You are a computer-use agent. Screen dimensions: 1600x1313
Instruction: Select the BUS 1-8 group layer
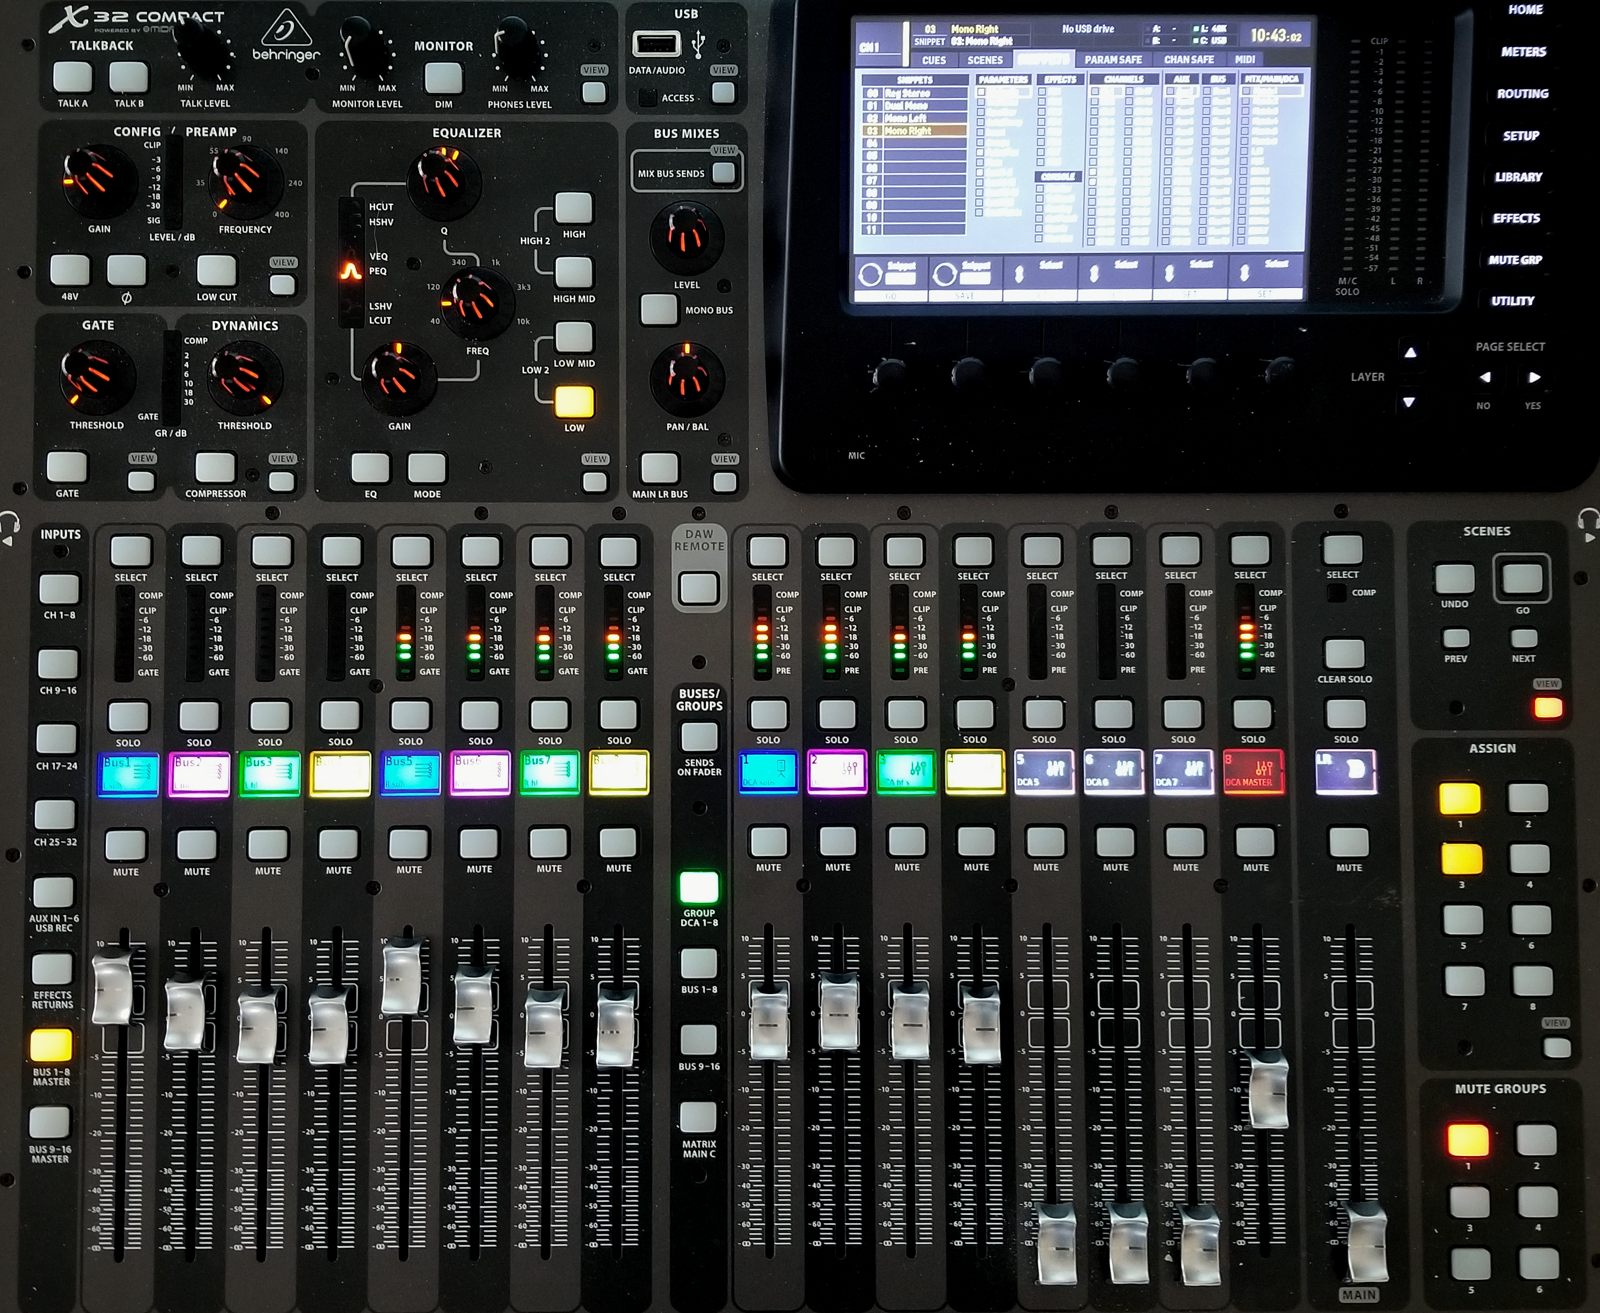coord(699,964)
